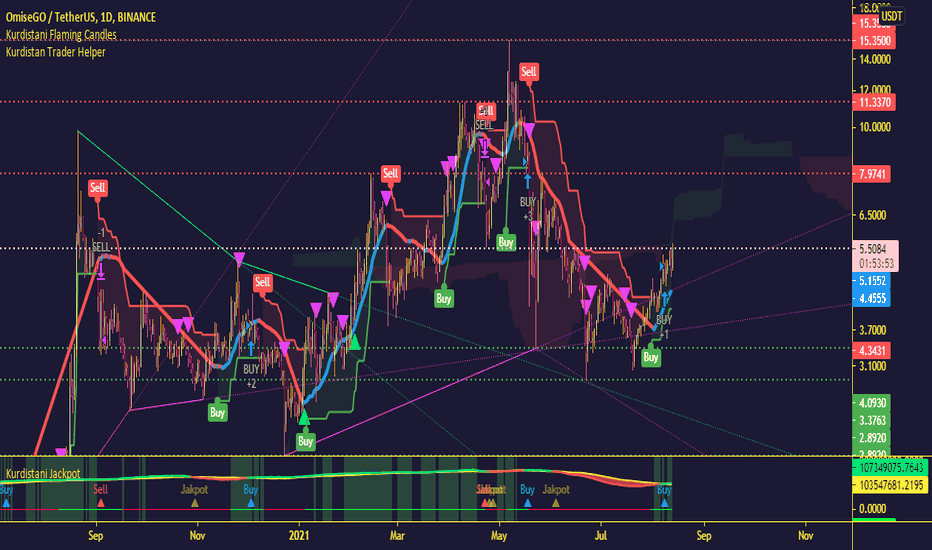
Task: Click the yellow 103547681.2195 value tag
Action: pyautogui.click(x=890, y=485)
